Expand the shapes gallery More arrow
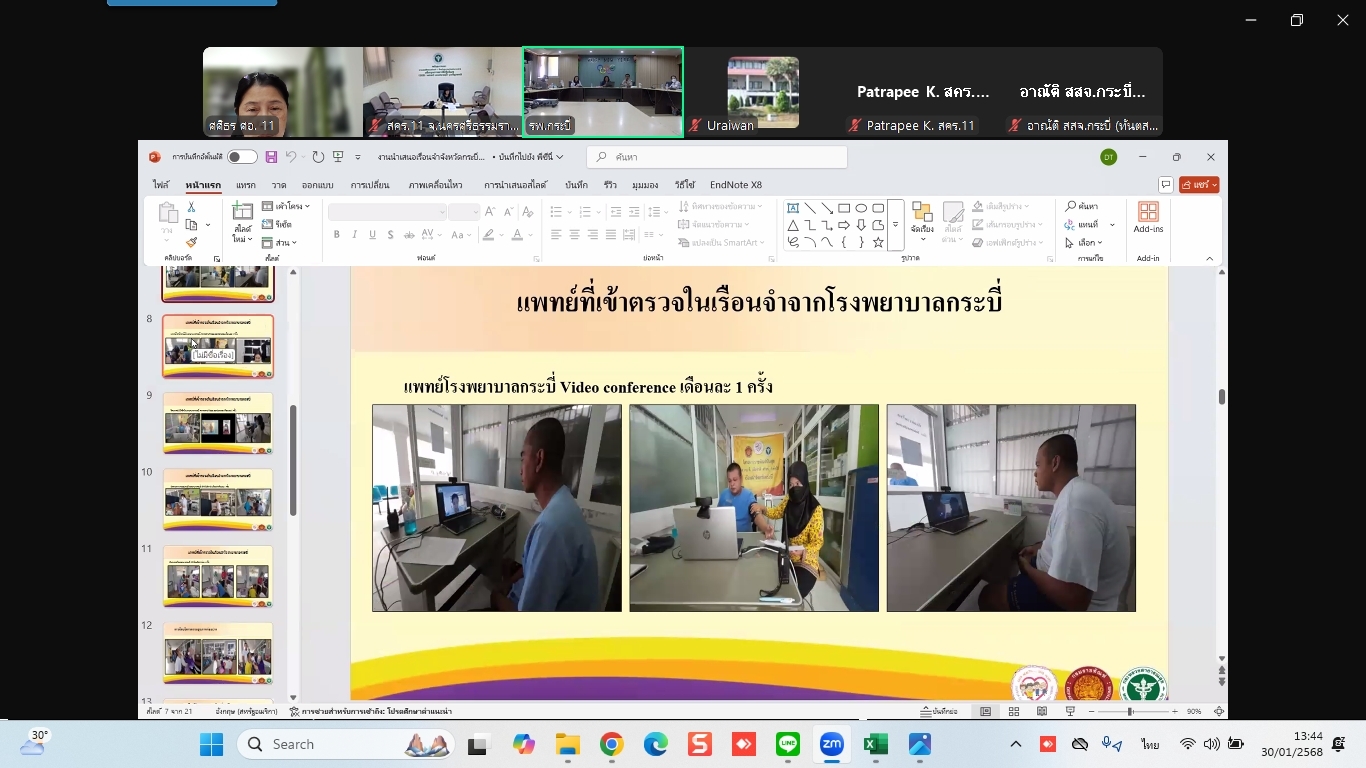Screen dimensions: 1366x768 tap(895, 225)
